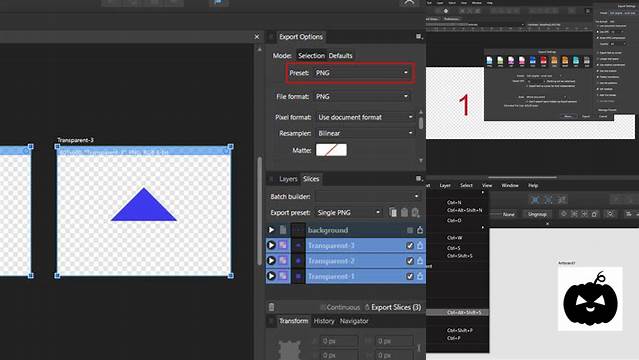Open the Batch builder dropdown

coord(368,197)
